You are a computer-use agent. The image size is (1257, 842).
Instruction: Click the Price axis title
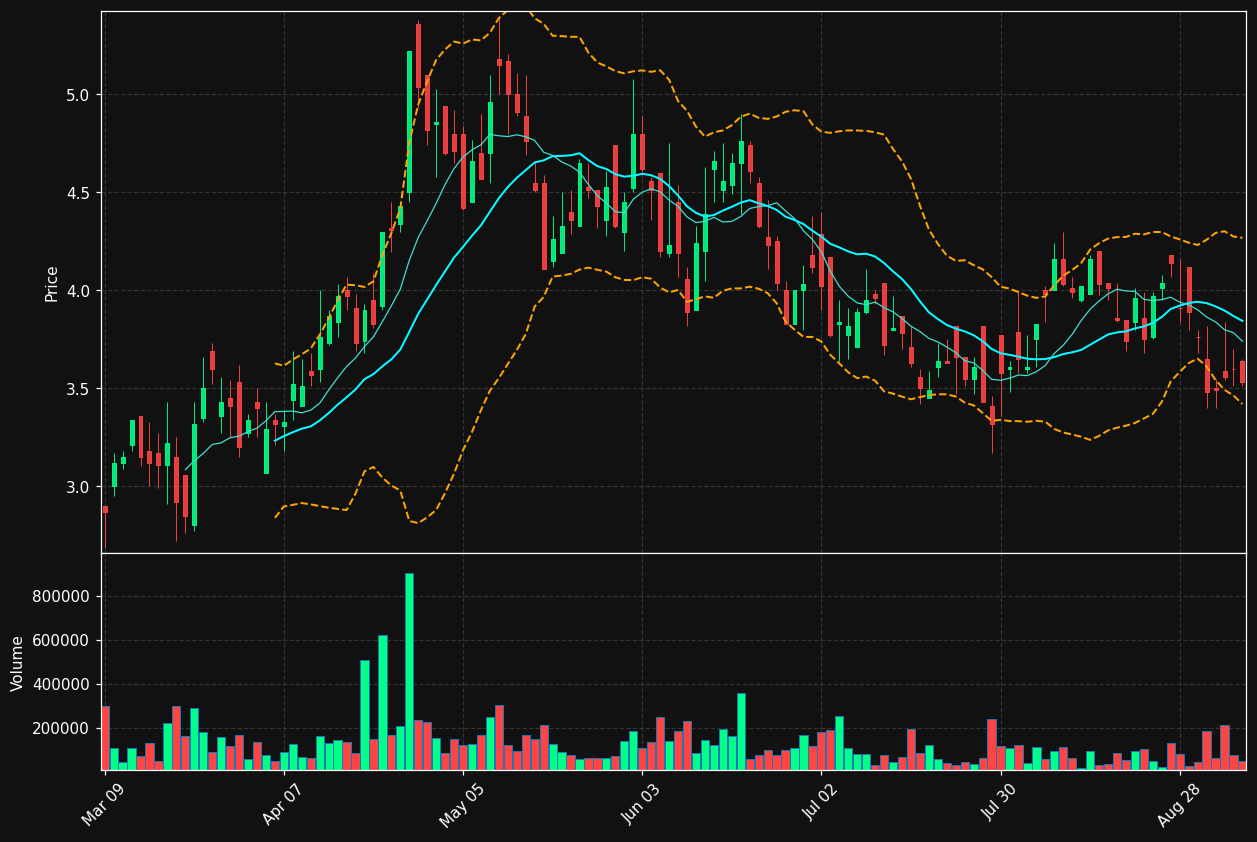click(52, 283)
